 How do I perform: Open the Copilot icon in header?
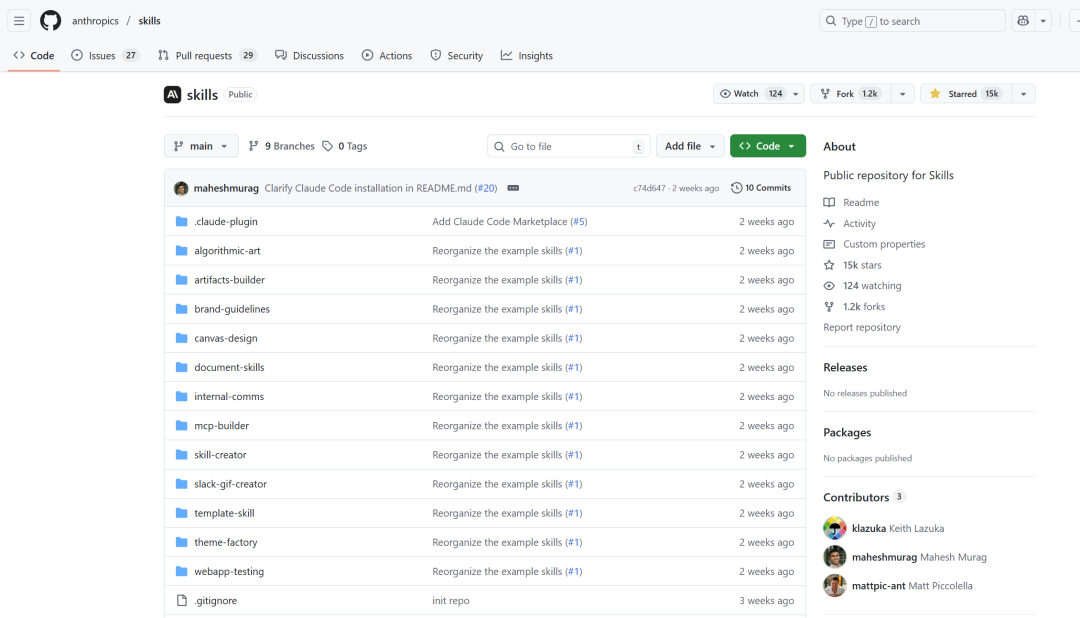pyautogui.click(x=1023, y=21)
